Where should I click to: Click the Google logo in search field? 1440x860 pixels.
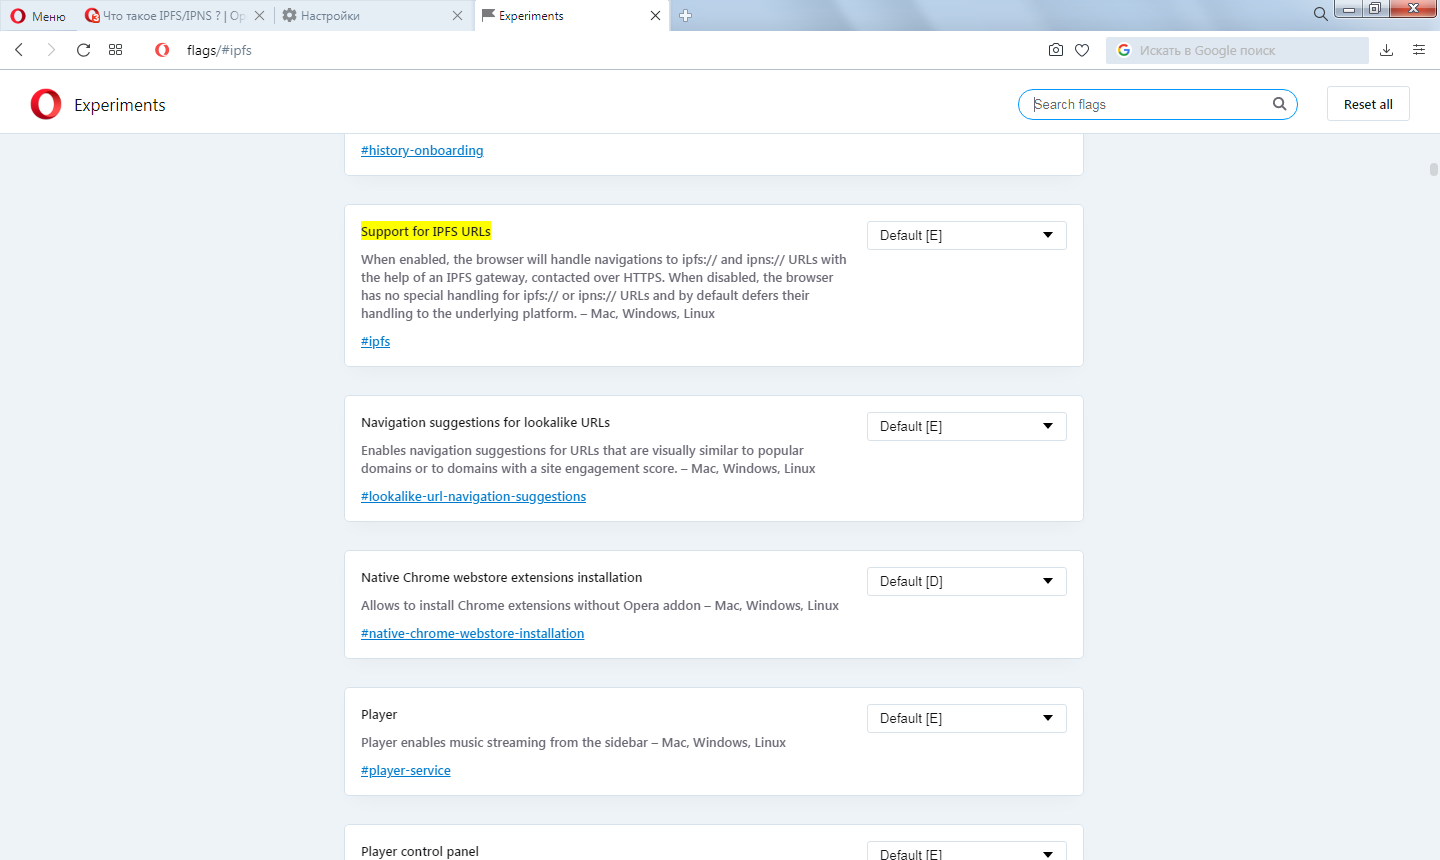pos(1124,50)
